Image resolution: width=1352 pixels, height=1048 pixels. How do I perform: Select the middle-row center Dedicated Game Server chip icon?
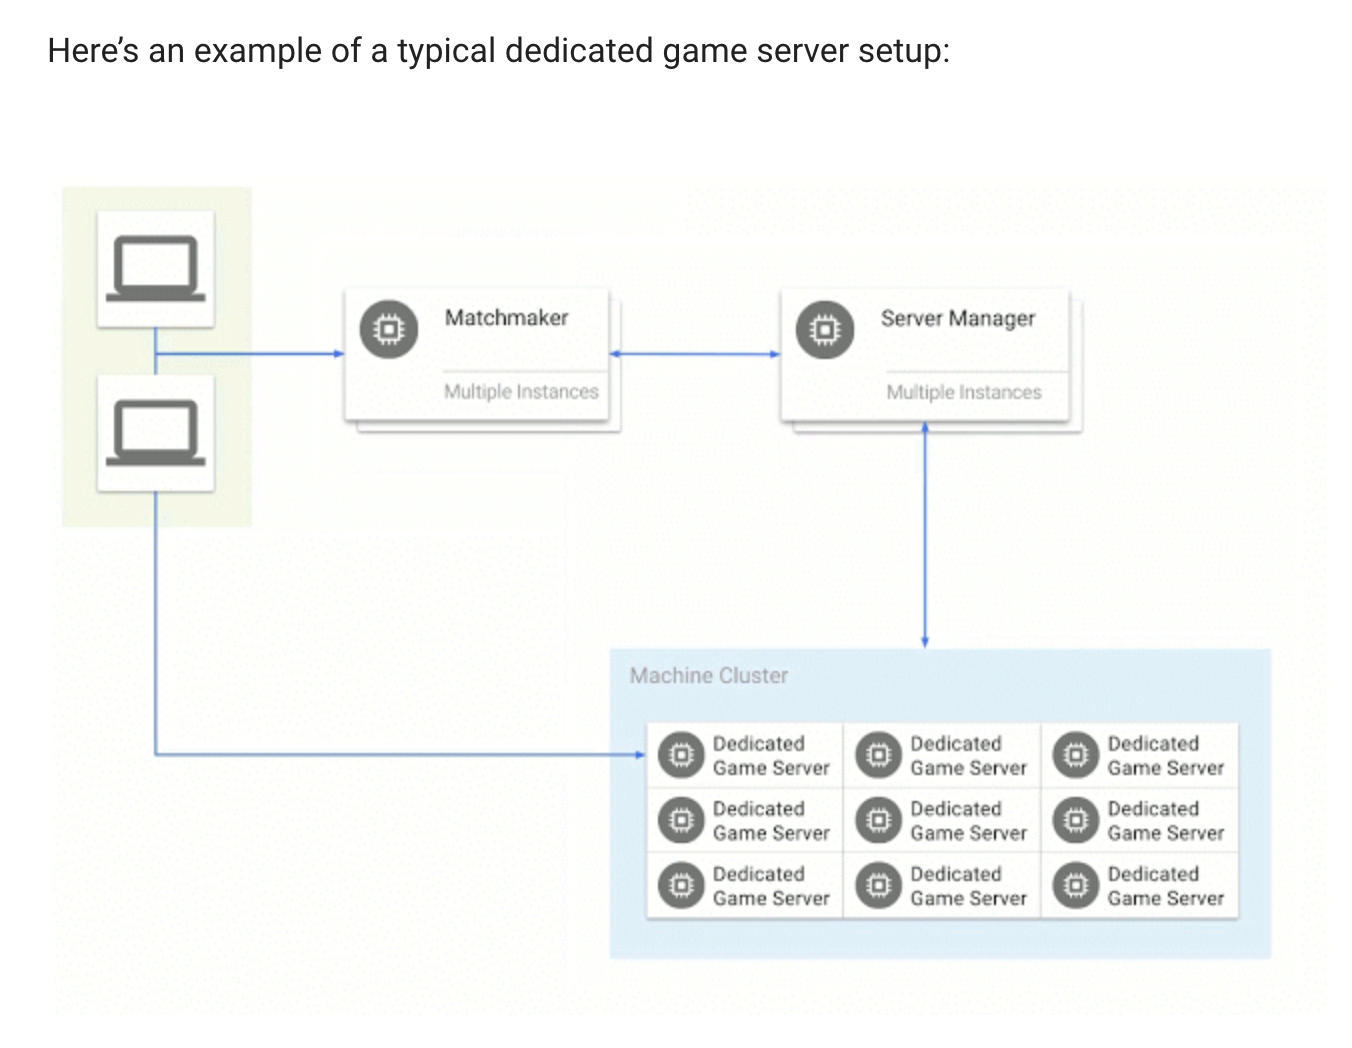[877, 820]
